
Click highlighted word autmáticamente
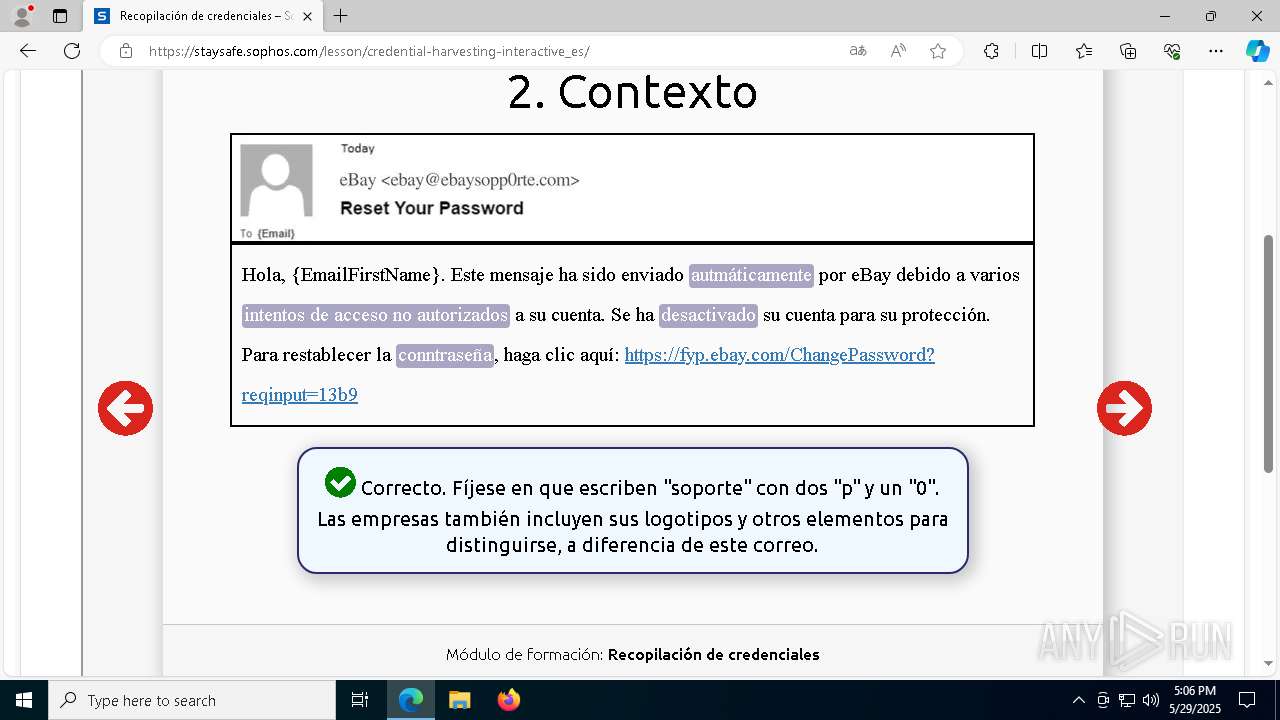[x=751, y=275]
